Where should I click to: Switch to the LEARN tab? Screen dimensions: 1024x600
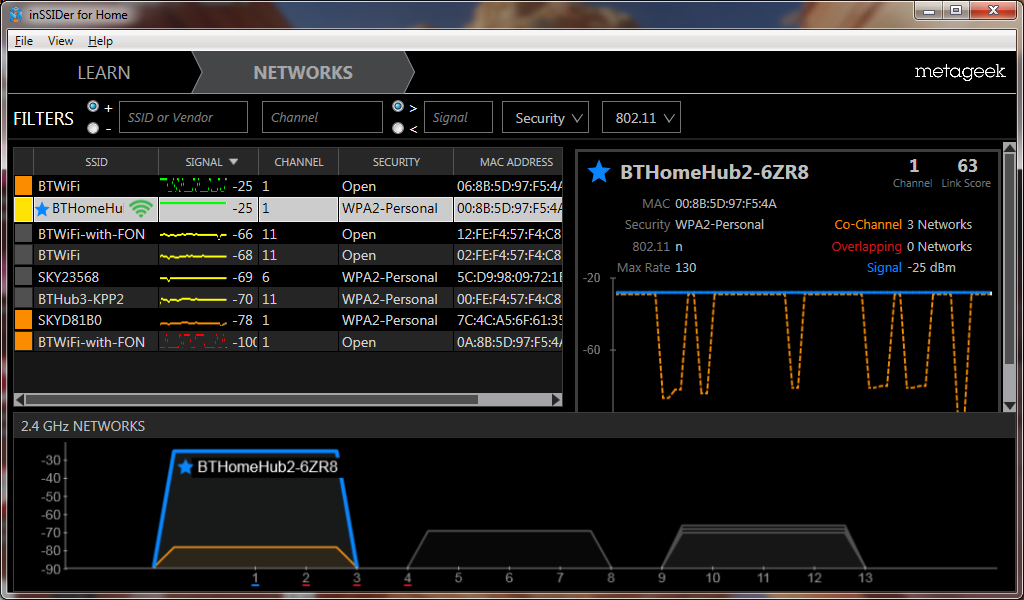click(104, 73)
